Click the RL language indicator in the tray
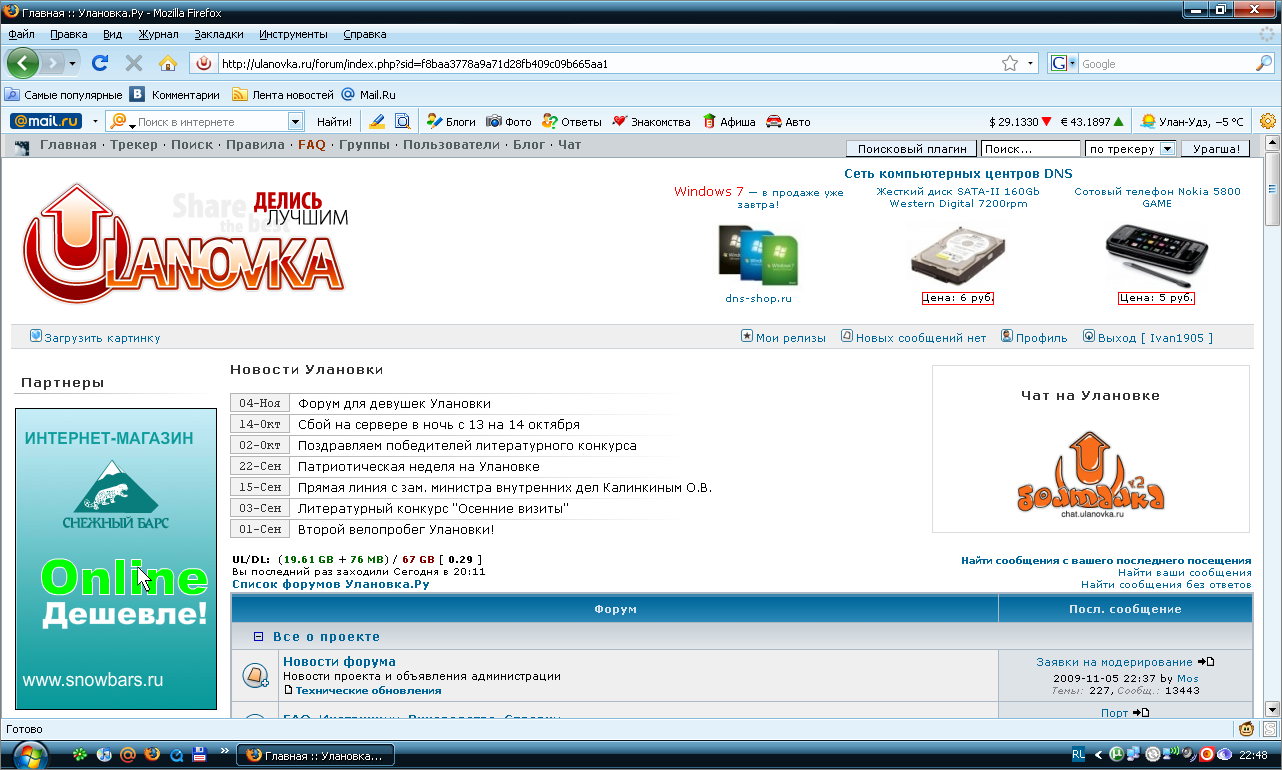The width and height of the screenshot is (1282, 770). click(x=1079, y=755)
